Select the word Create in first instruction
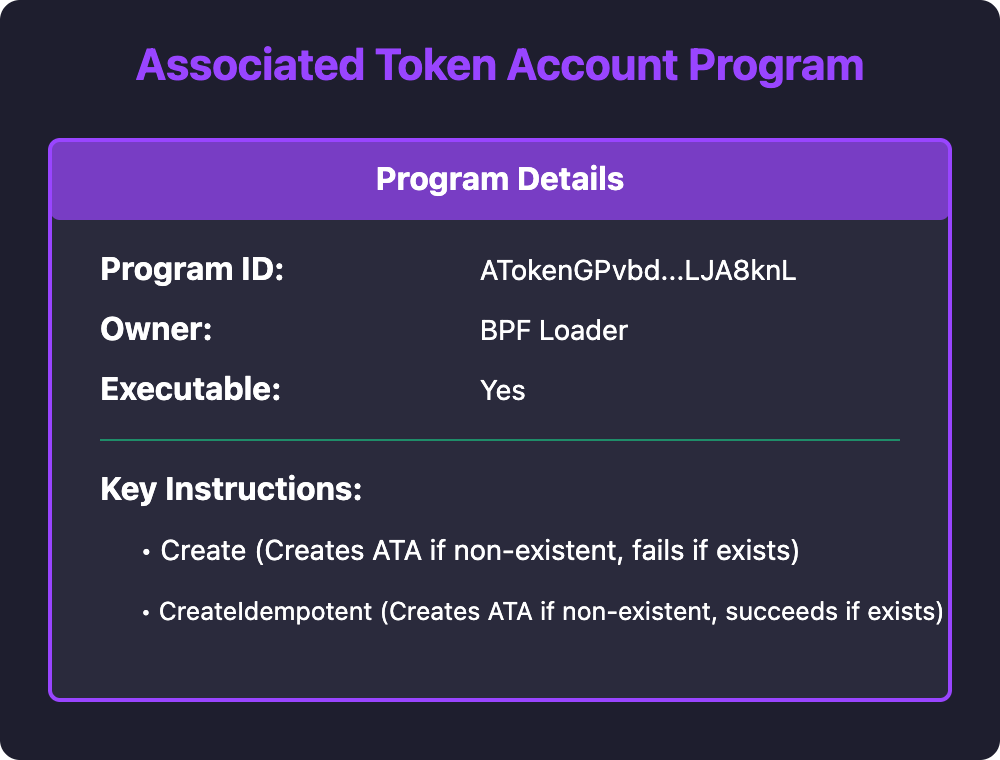The height and width of the screenshot is (760, 1000). coord(203,551)
